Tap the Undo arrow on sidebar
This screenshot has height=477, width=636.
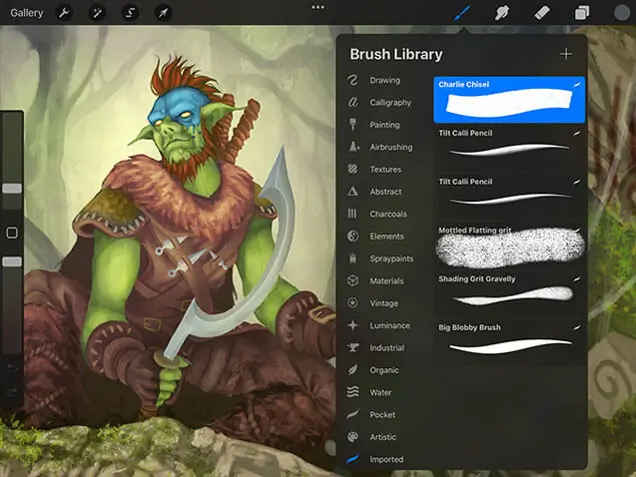pos(12,368)
